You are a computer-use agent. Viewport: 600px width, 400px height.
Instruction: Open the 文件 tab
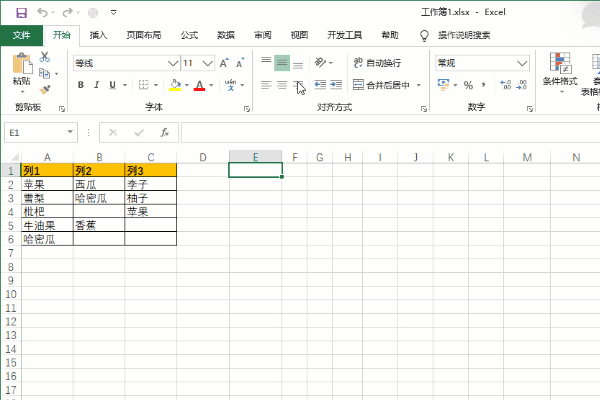click(x=21, y=35)
